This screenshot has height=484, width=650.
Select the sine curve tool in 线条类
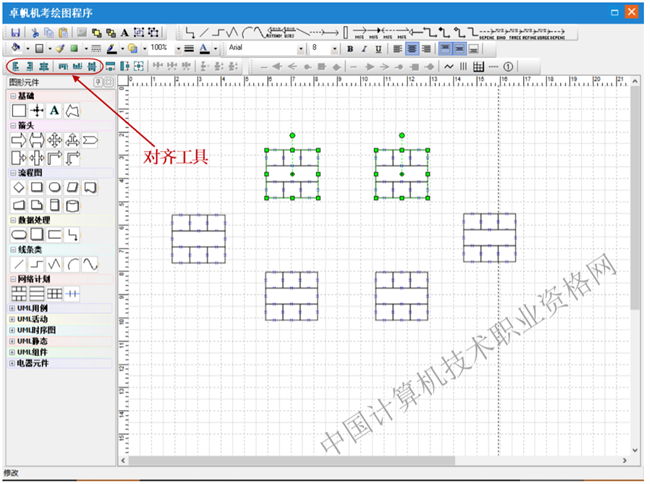[x=90, y=264]
